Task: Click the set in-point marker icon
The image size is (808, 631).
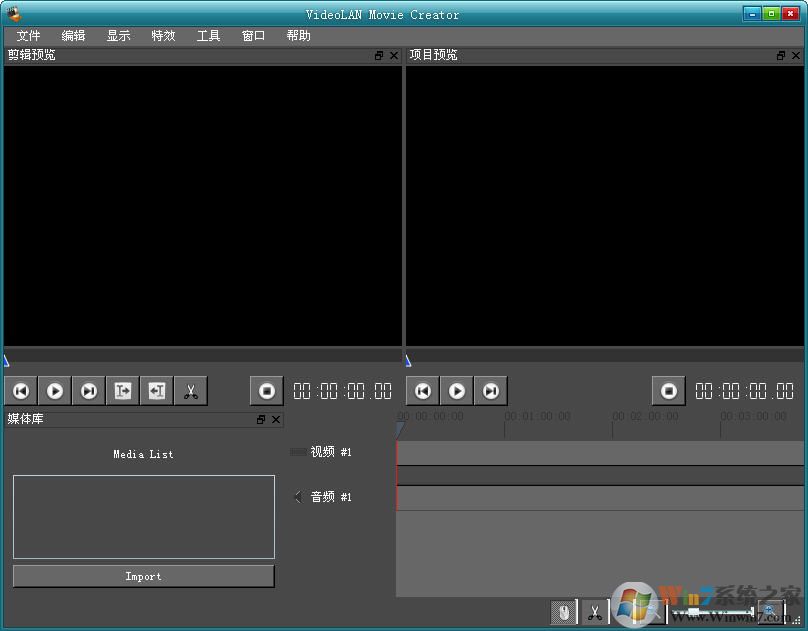Action: (122, 390)
